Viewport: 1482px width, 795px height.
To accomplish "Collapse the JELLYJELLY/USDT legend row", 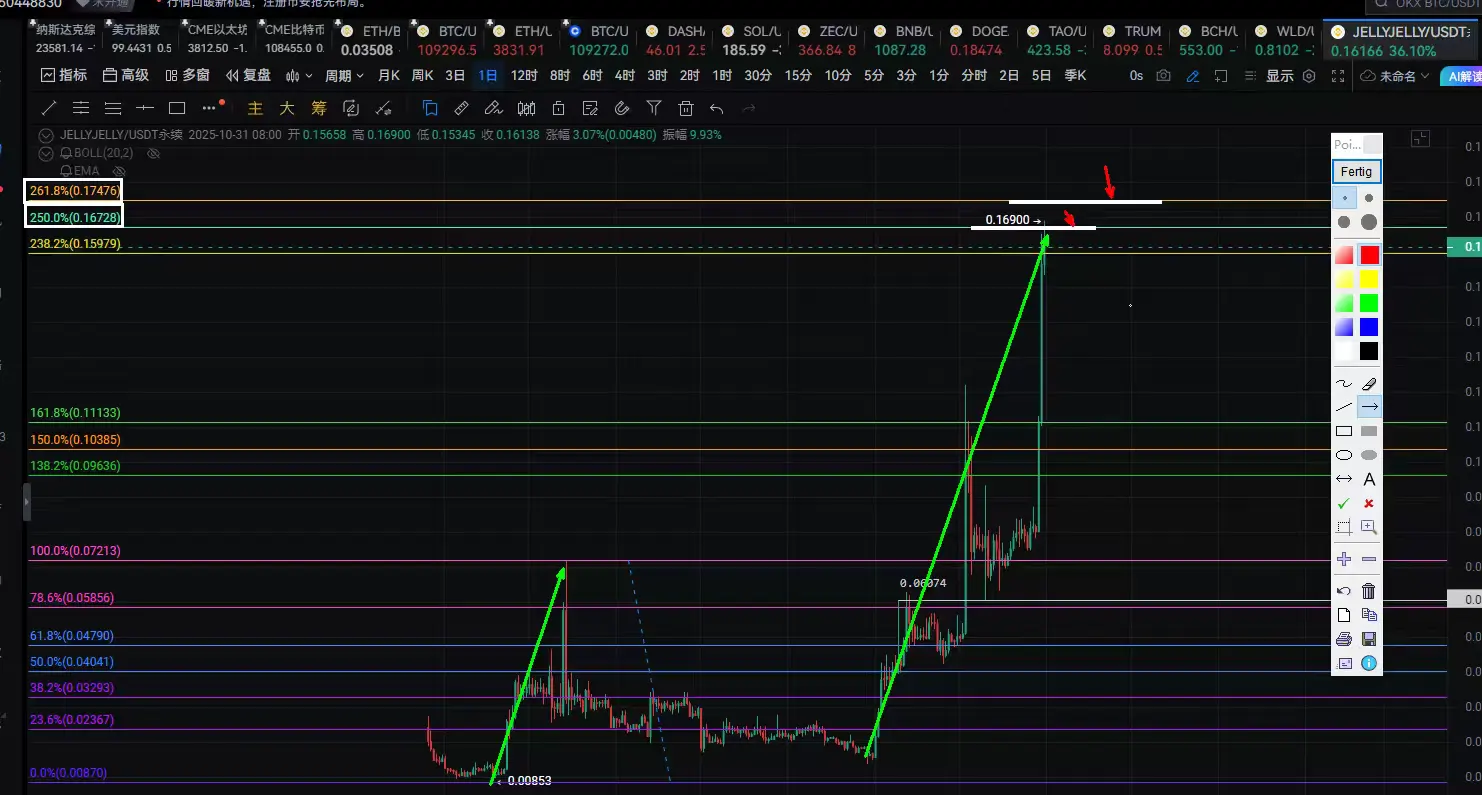I will tap(47, 134).
